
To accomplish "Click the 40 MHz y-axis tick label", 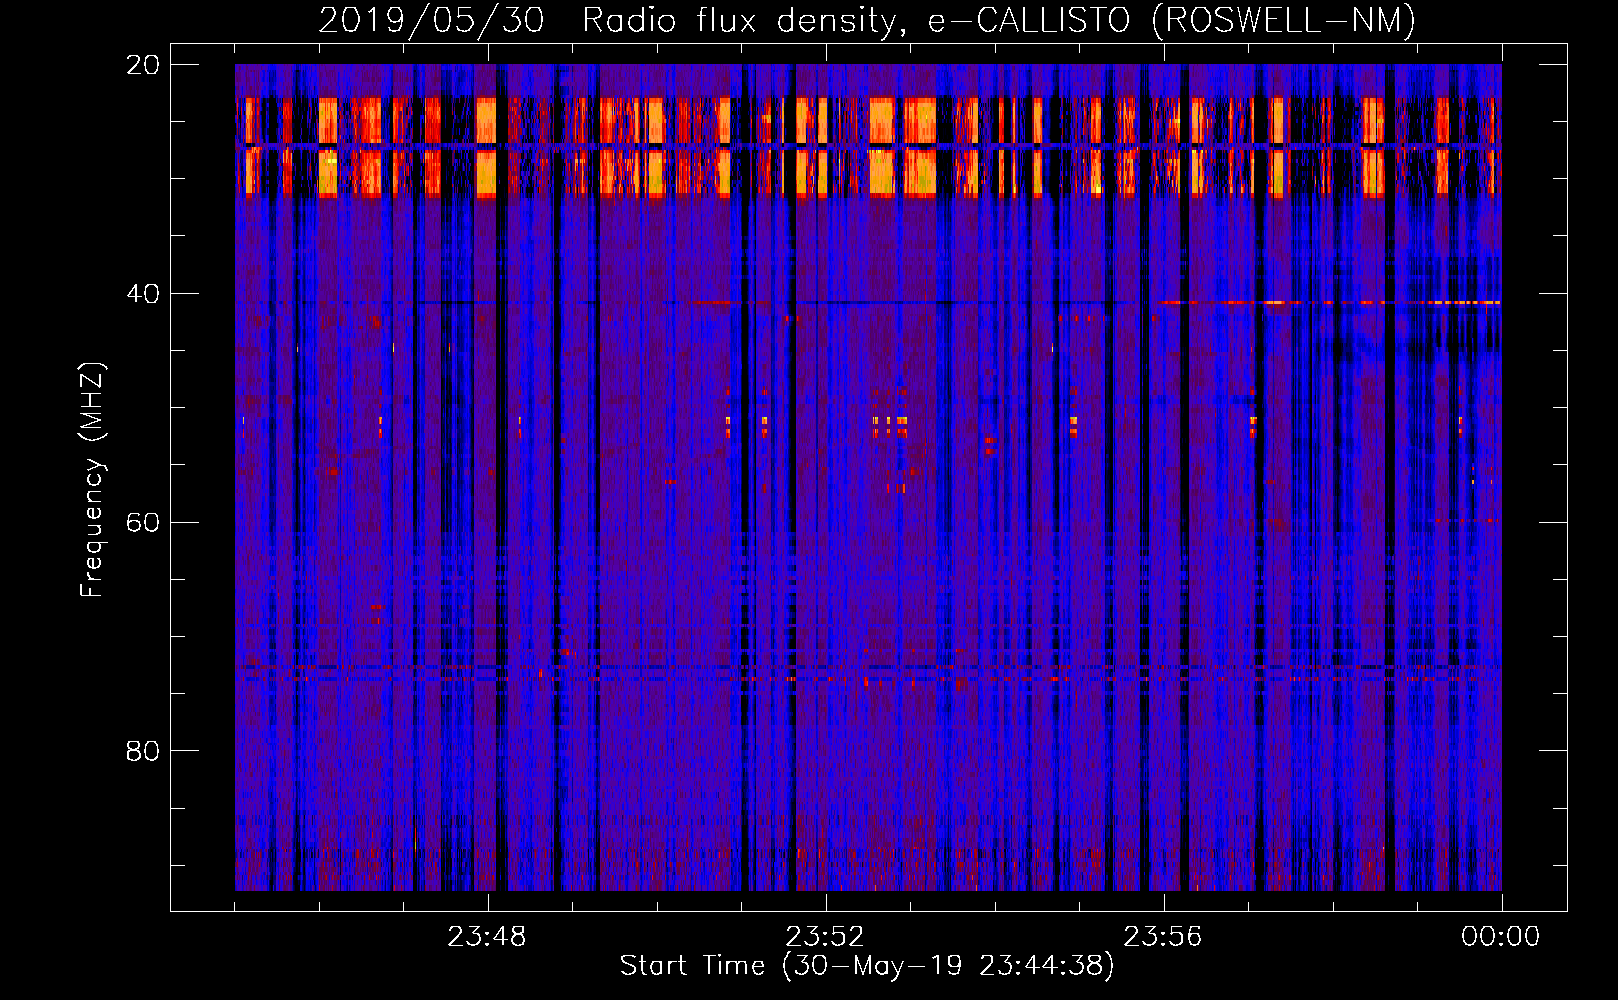I will (143, 294).
